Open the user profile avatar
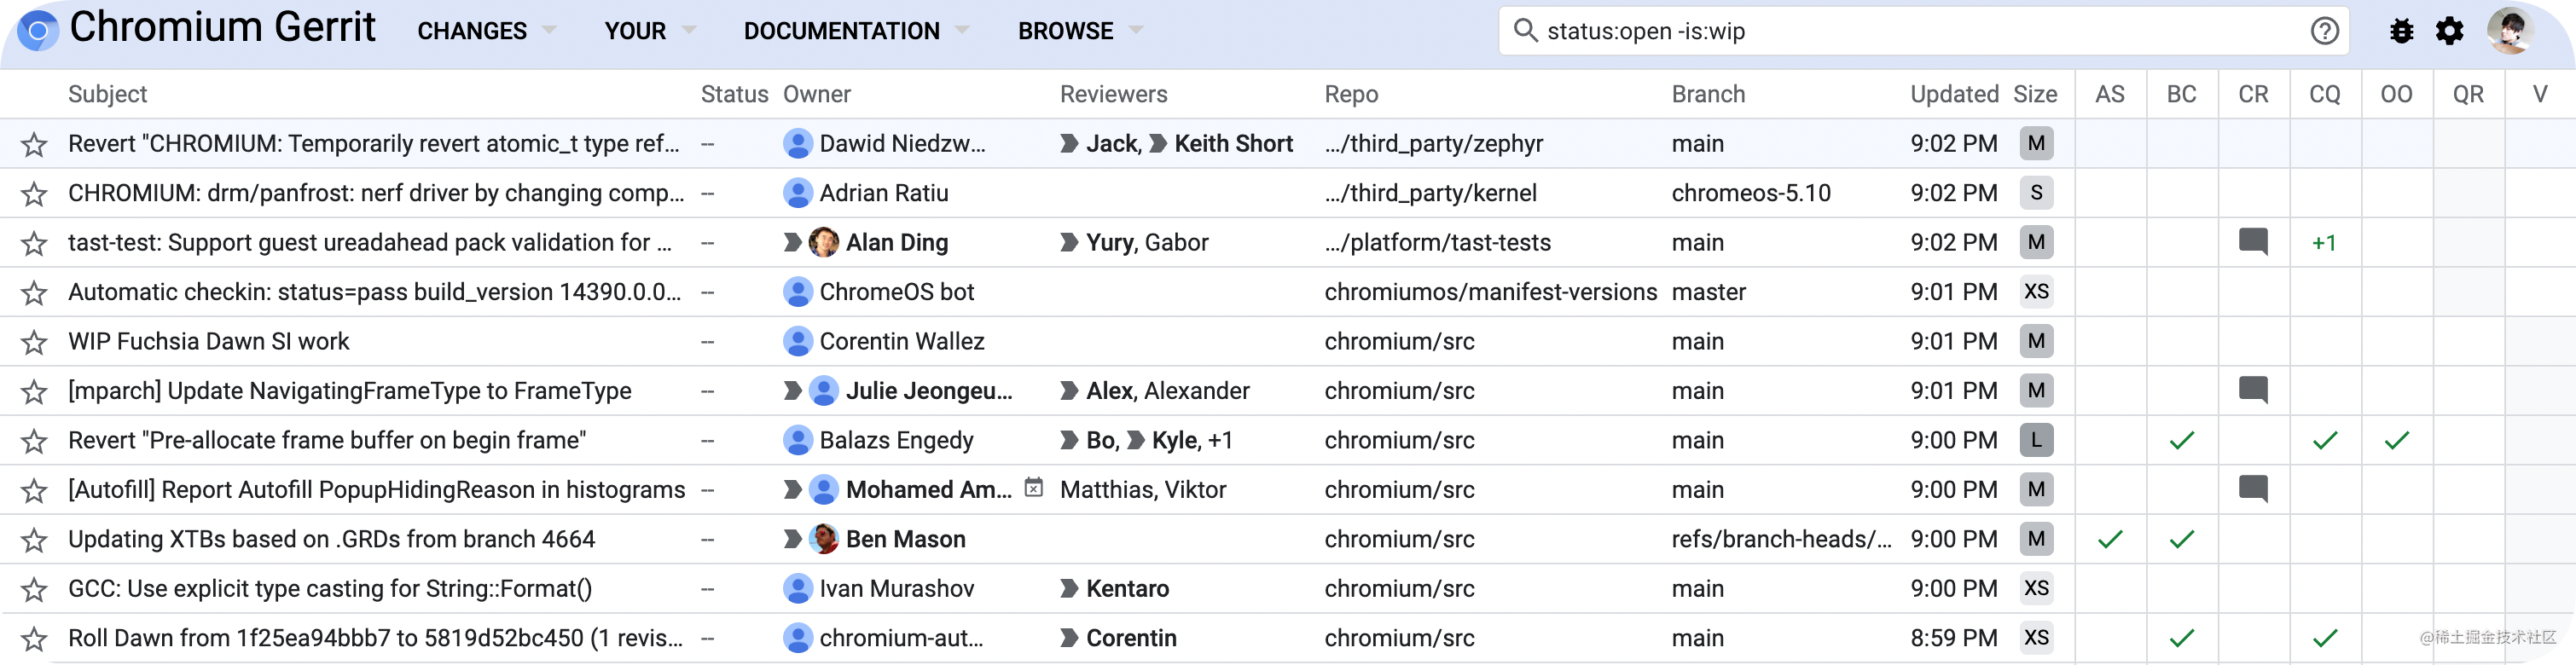 [x=2510, y=31]
